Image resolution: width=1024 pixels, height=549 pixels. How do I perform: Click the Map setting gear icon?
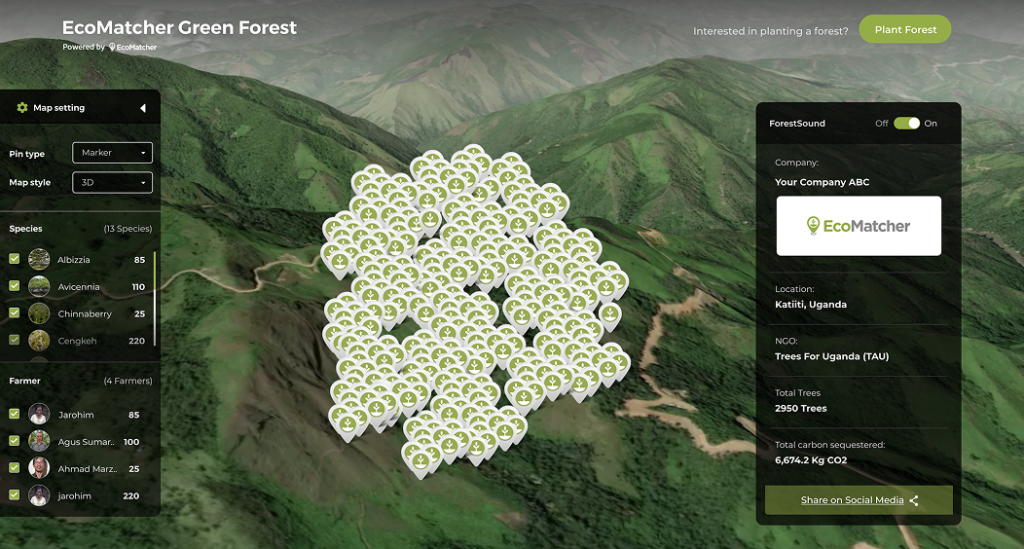[x=22, y=108]
